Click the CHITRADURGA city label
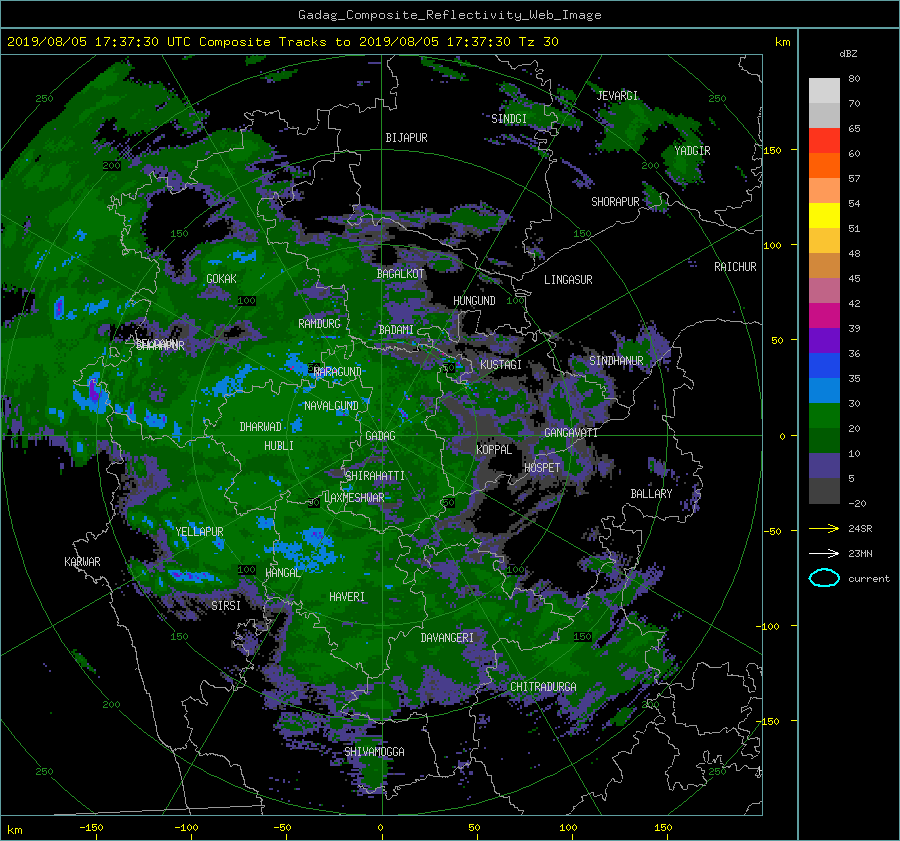 point(544,687)
